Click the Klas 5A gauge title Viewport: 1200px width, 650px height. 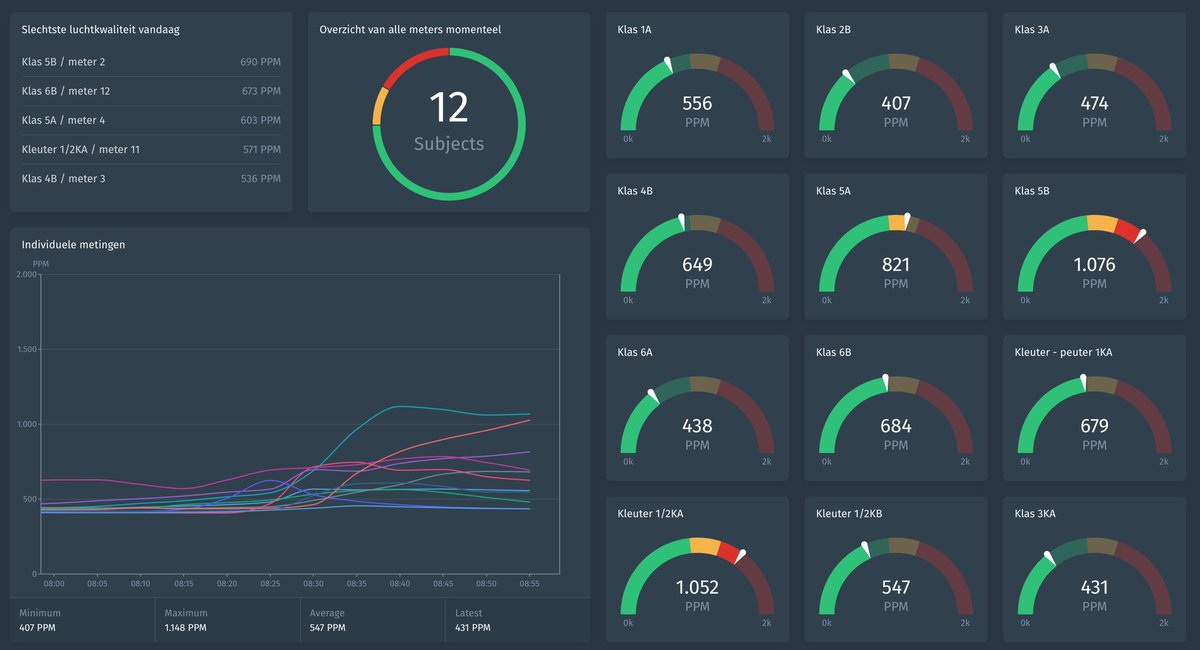click(x=833, y=190)
